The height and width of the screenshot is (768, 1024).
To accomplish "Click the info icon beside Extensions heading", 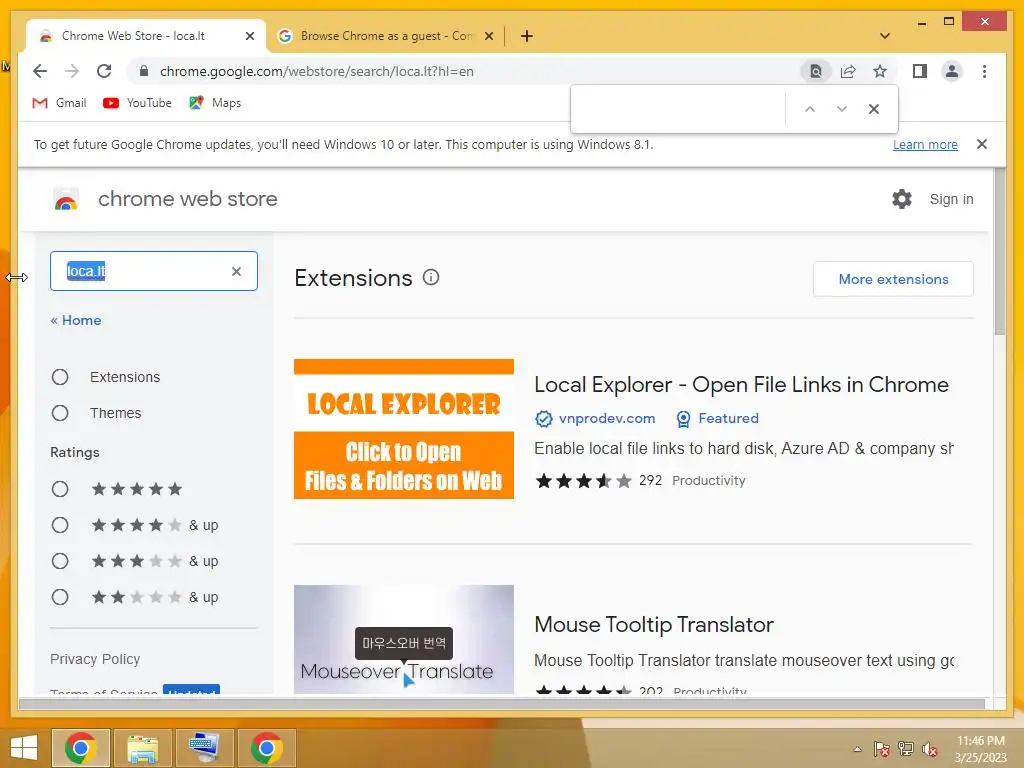I will pos(431,278).
